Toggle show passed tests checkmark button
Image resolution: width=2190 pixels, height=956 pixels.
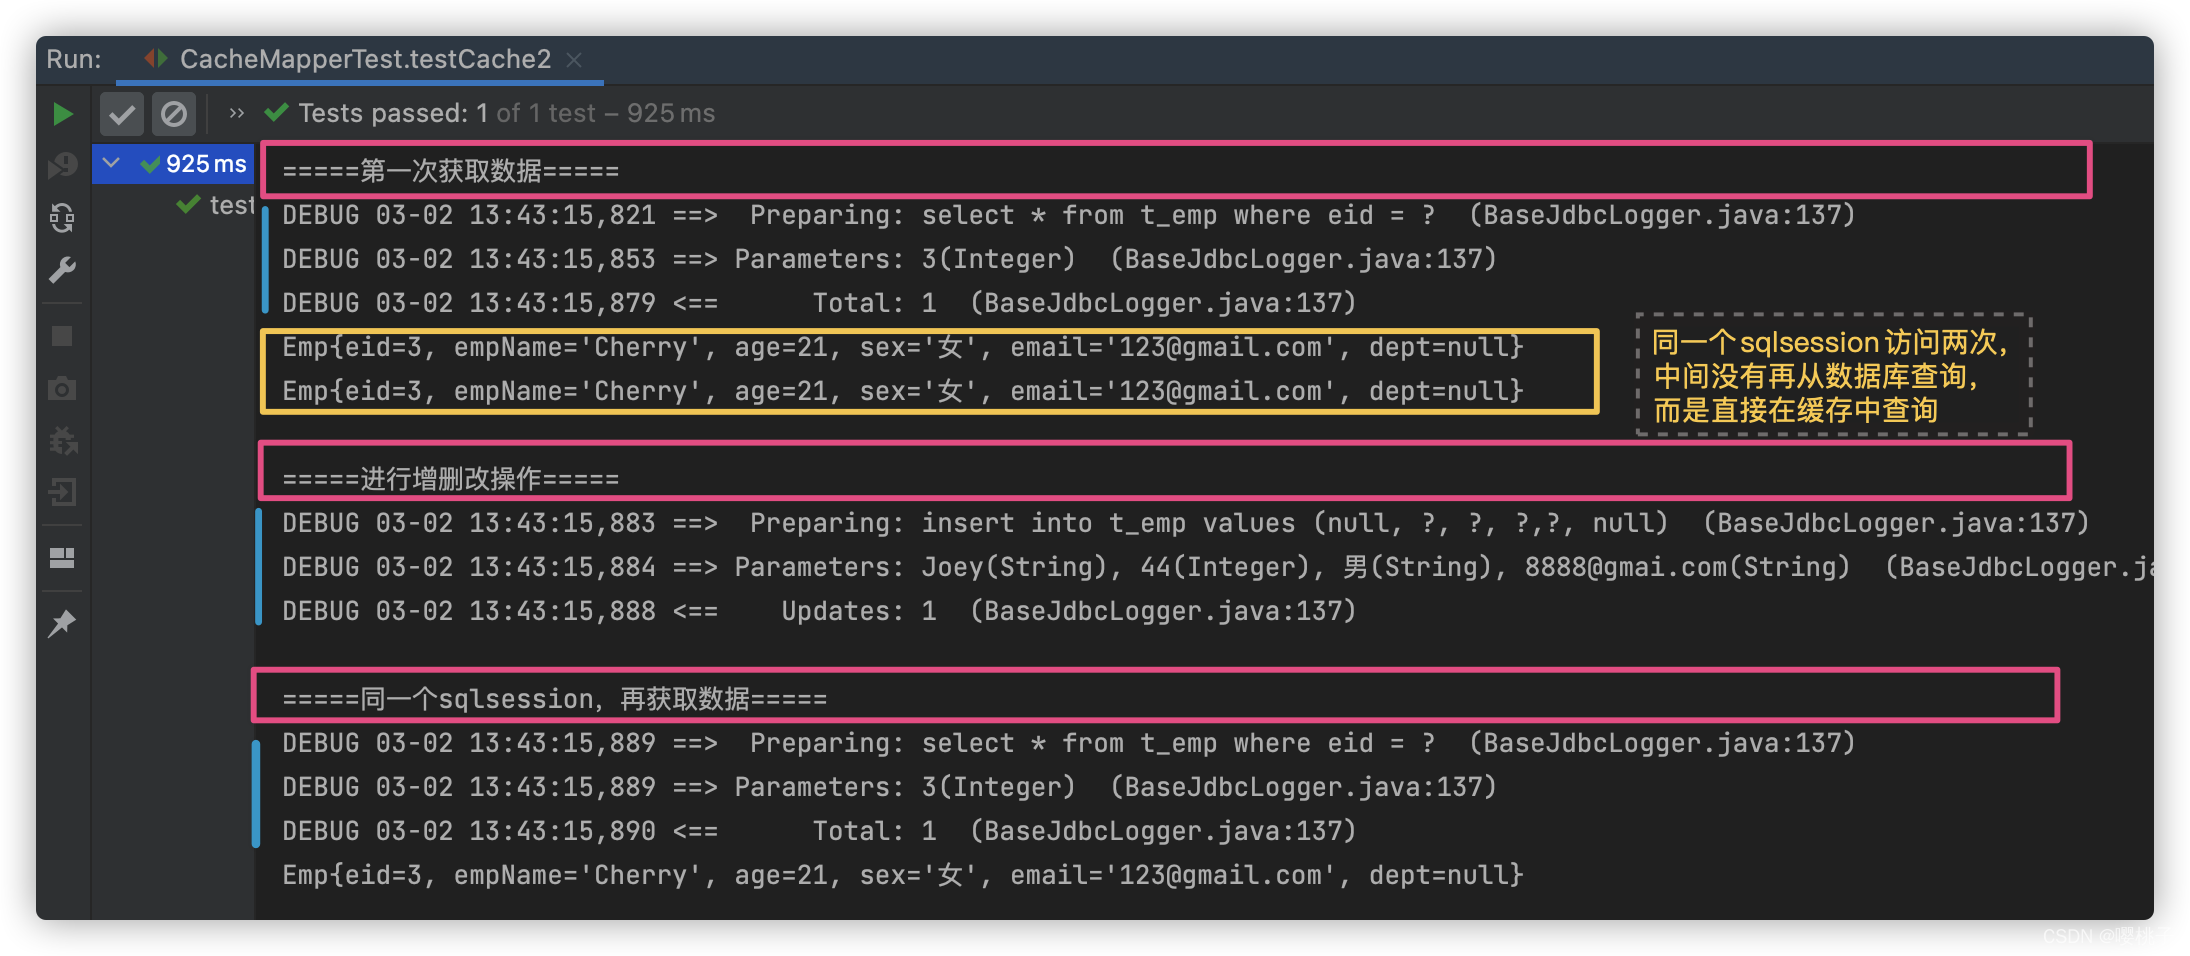122,114
